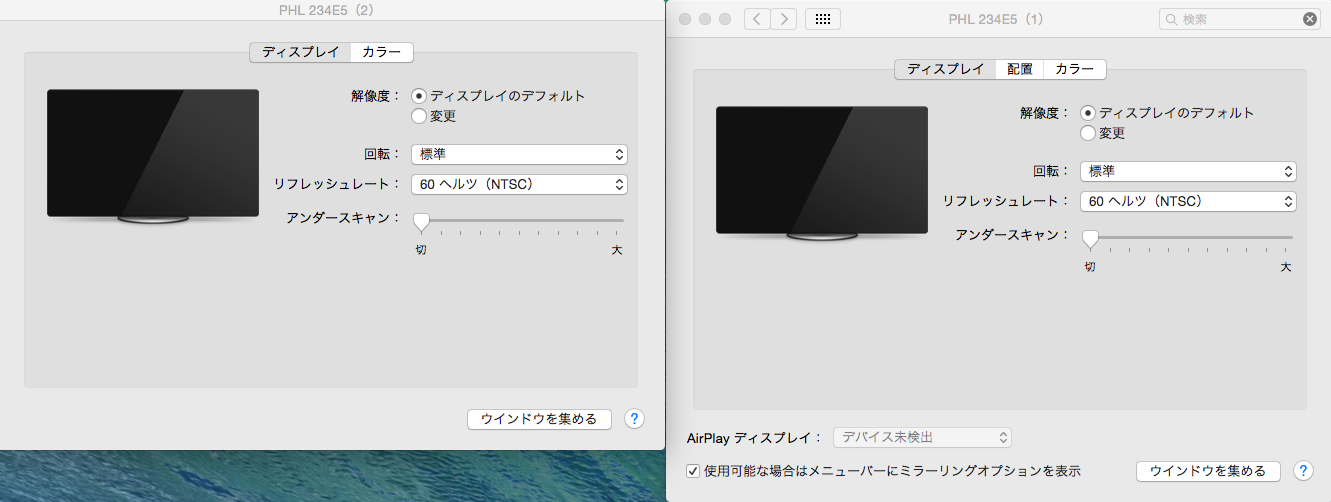This screenshot has width=1331, height=502.
Task: Select ディスプレイのデフォルト in PHL 234E5 (2) window
Action: pos(498,96)
